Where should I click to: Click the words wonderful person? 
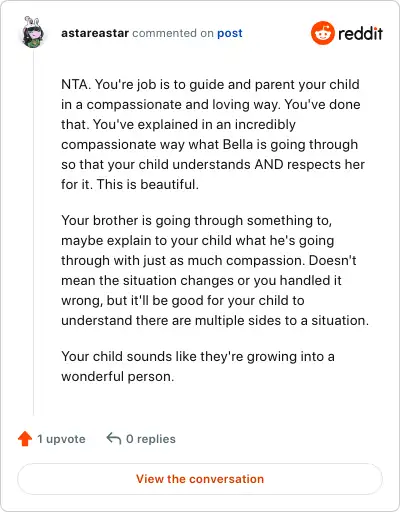pyautogui.click(x=118, y=376)
